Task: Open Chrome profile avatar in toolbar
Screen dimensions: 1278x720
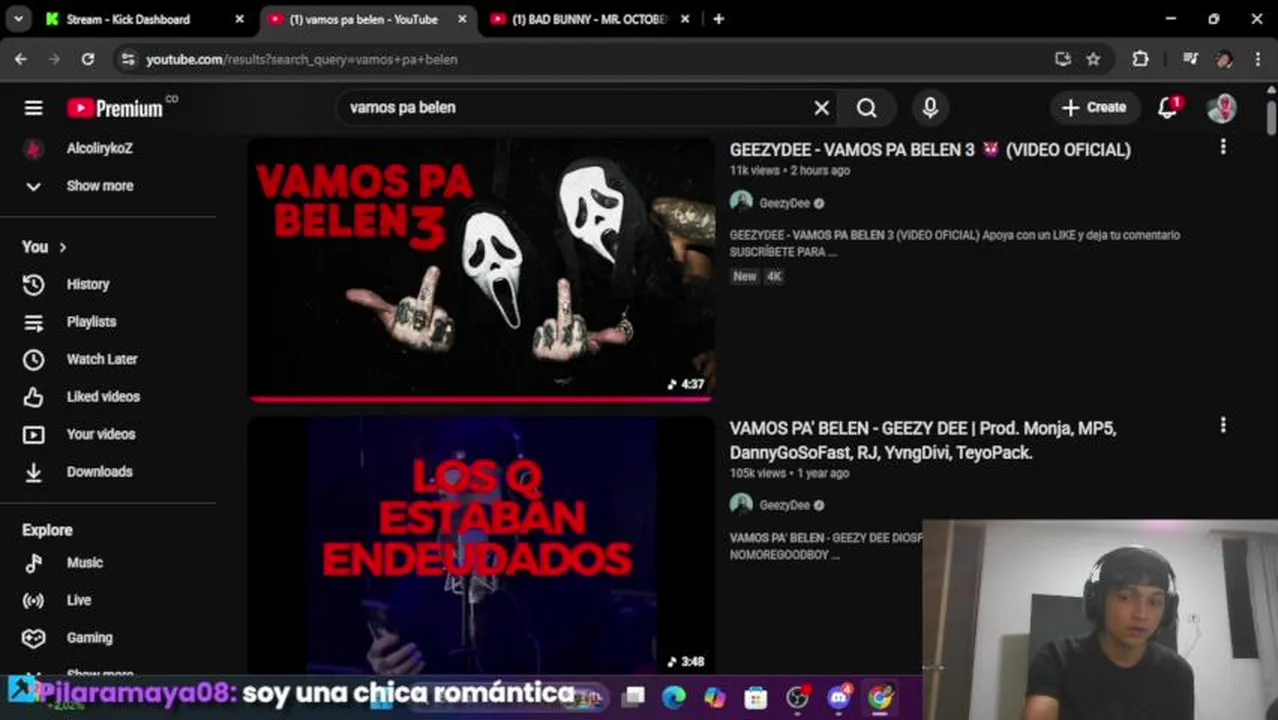Action: 1224,59
